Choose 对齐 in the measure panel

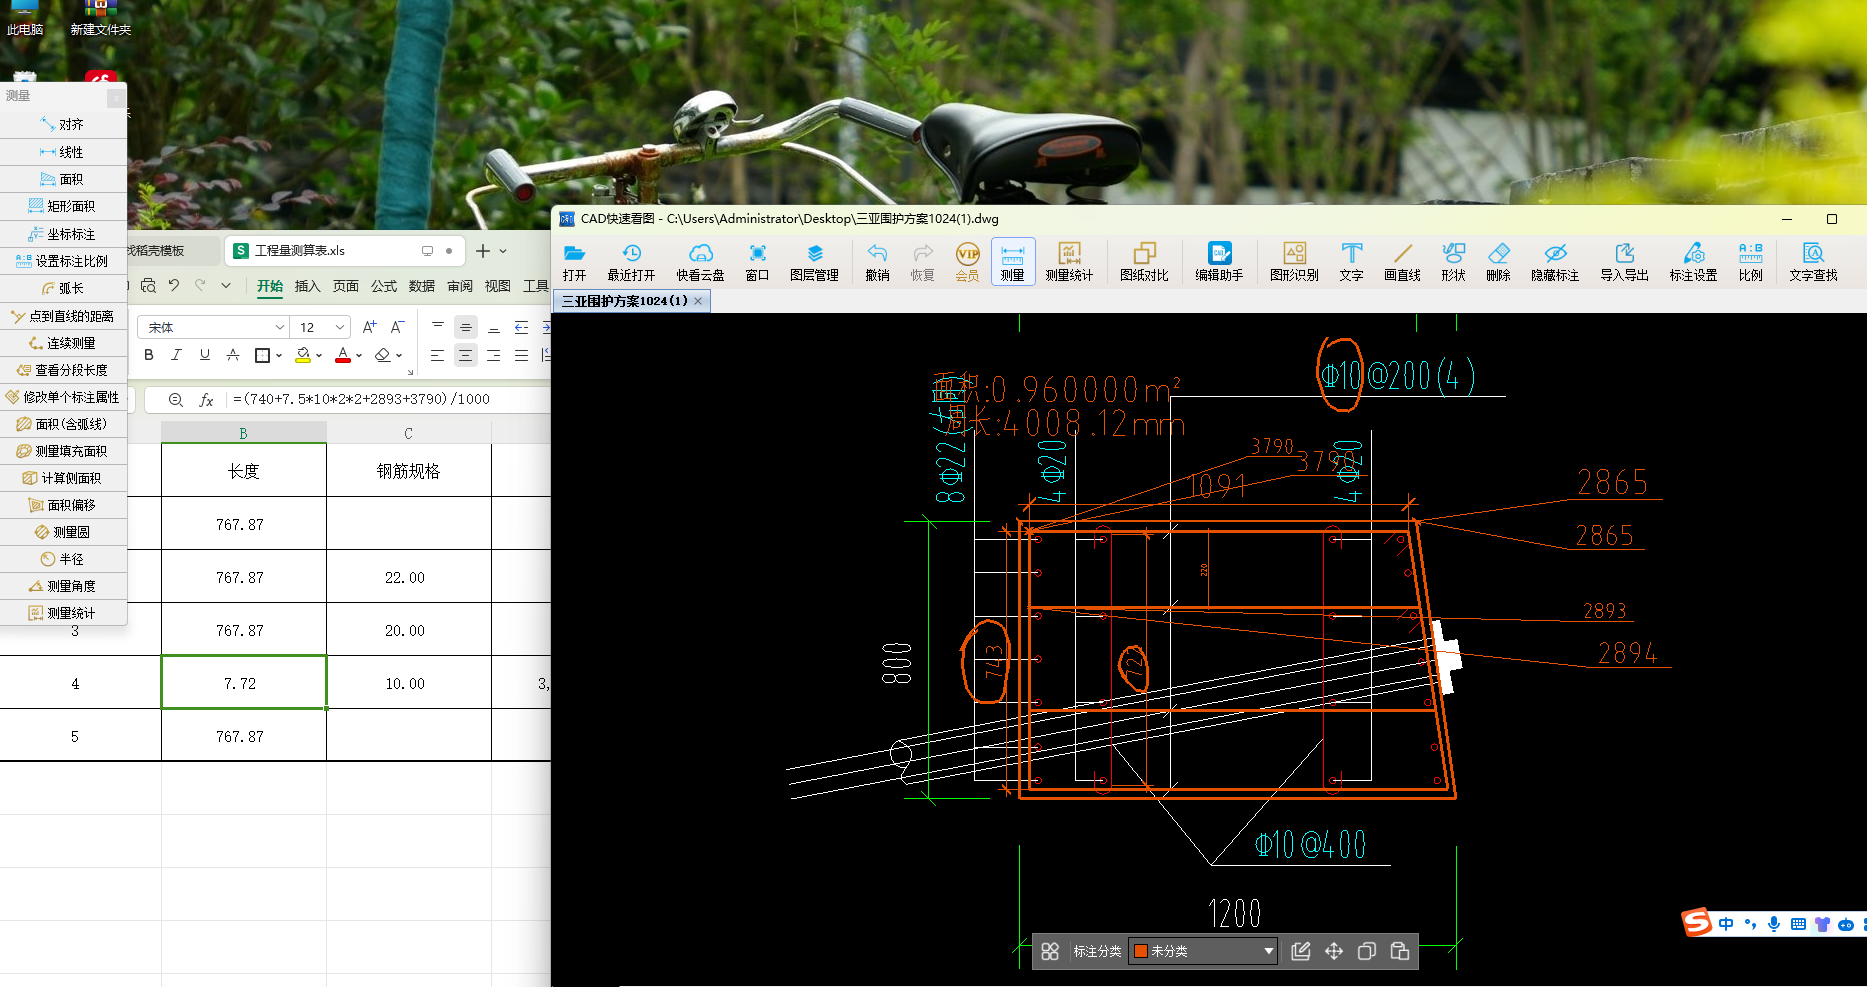[63, 124]
